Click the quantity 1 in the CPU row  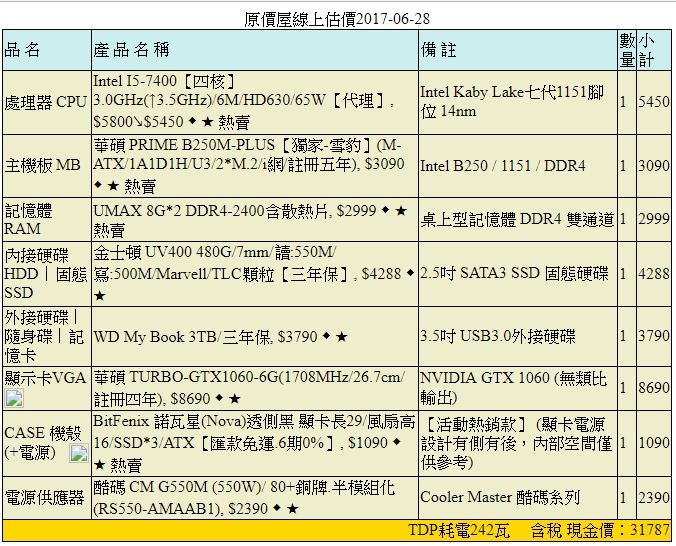click(623, 102)
